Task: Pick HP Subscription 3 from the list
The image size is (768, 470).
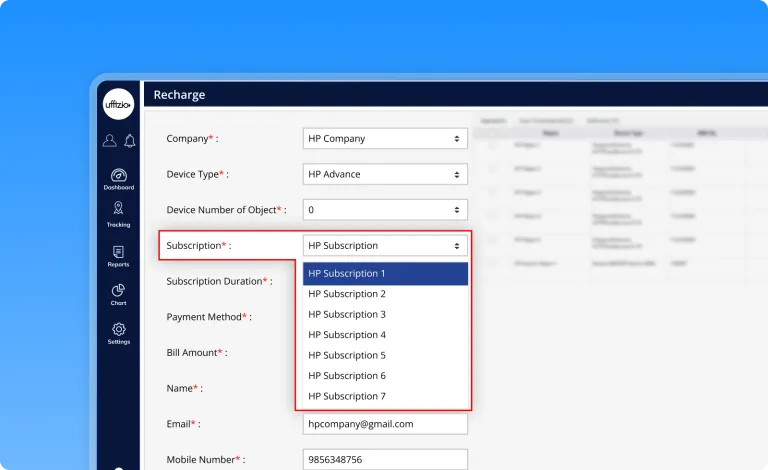Action: (x=385, y=315)
